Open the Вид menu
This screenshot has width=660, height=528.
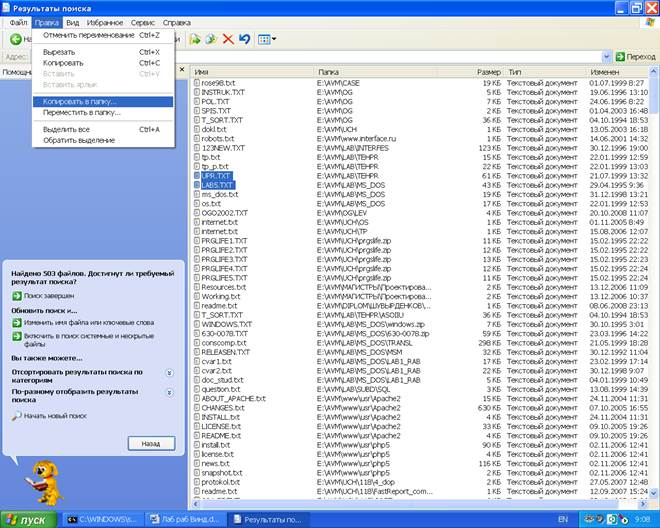coord(72,23)
